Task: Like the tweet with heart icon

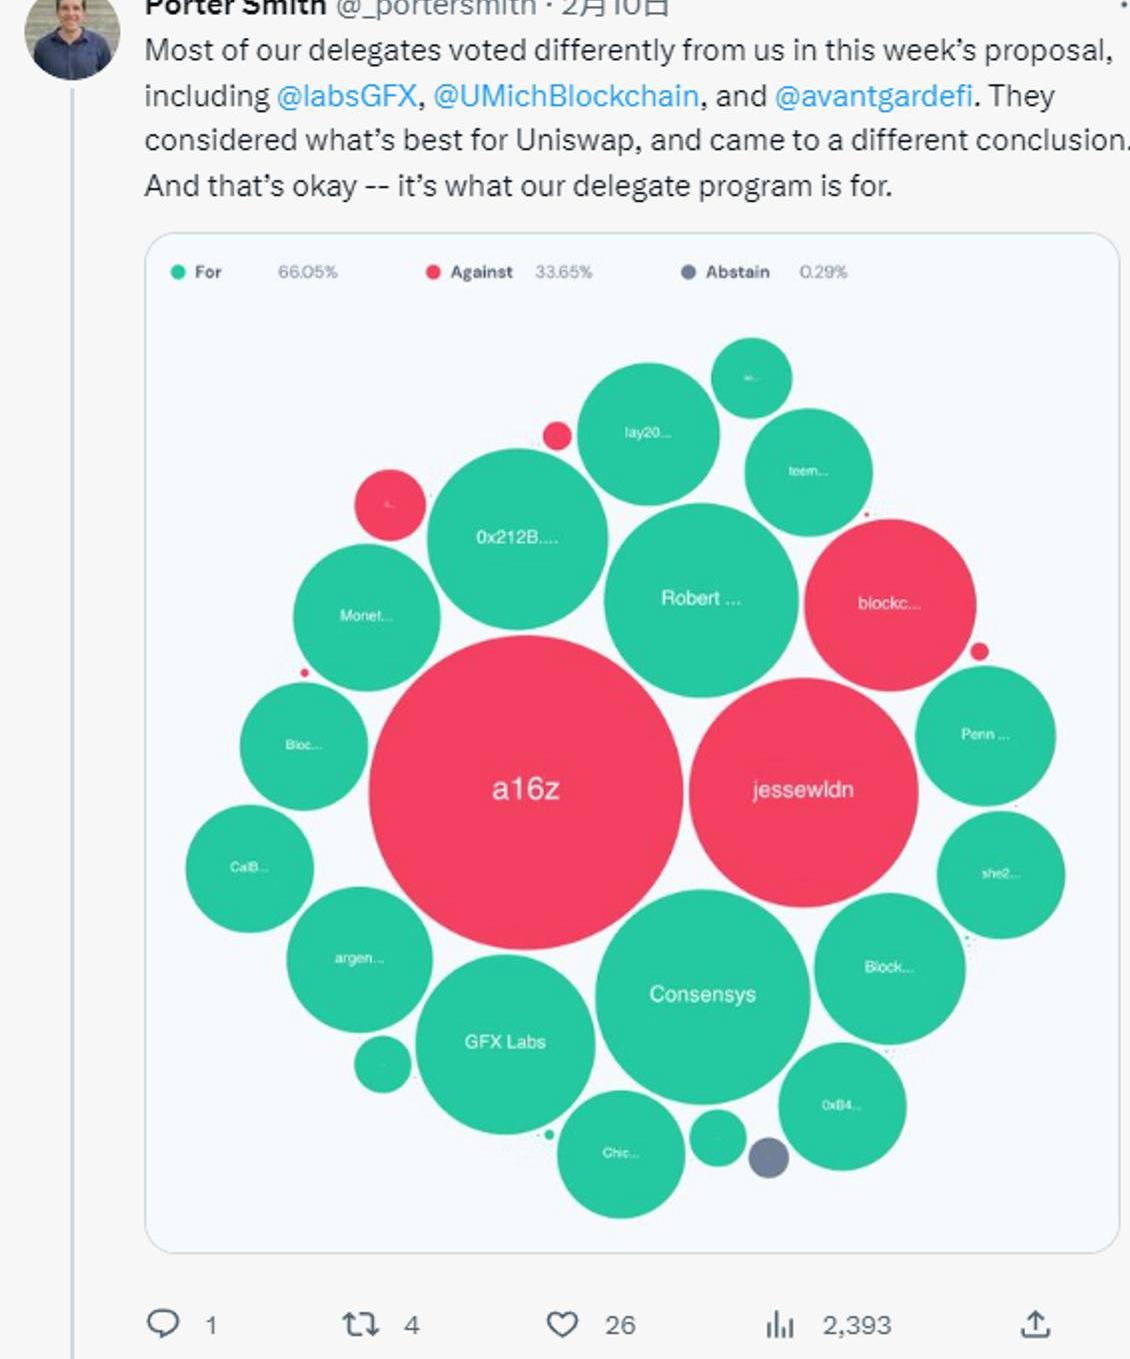Action: tap(562, 1324)
